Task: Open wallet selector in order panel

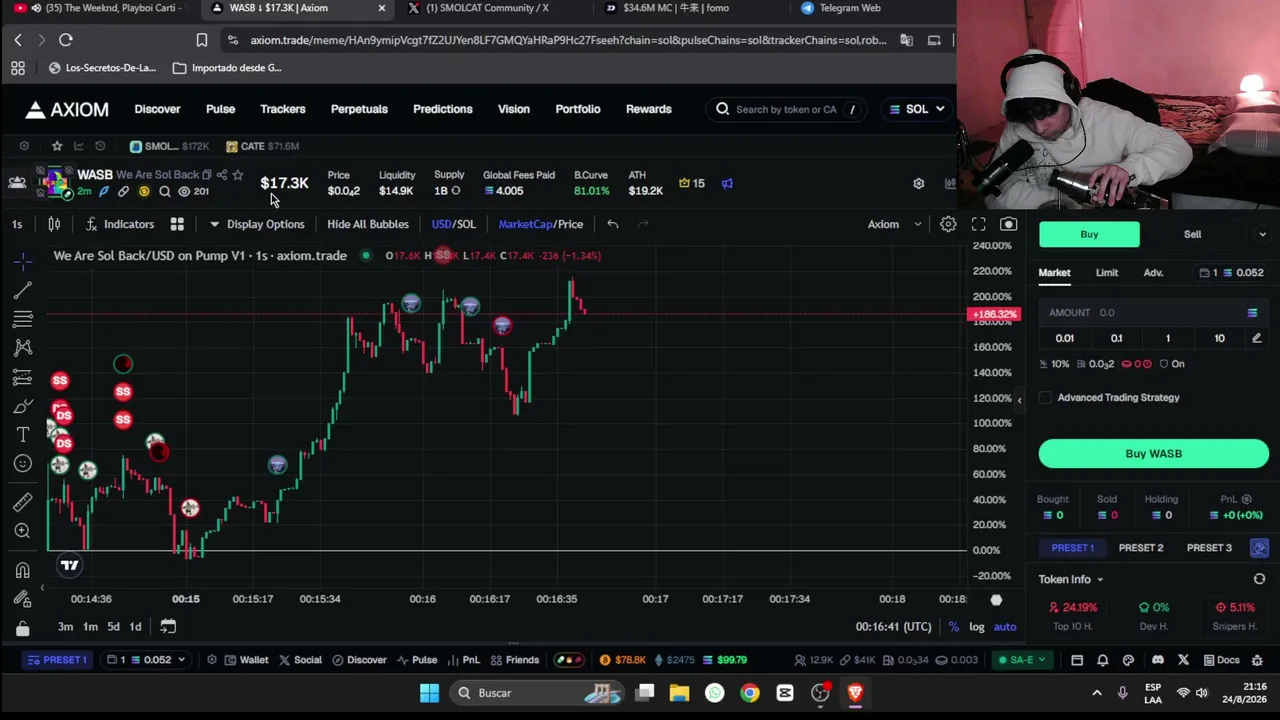Action: 1233,273
